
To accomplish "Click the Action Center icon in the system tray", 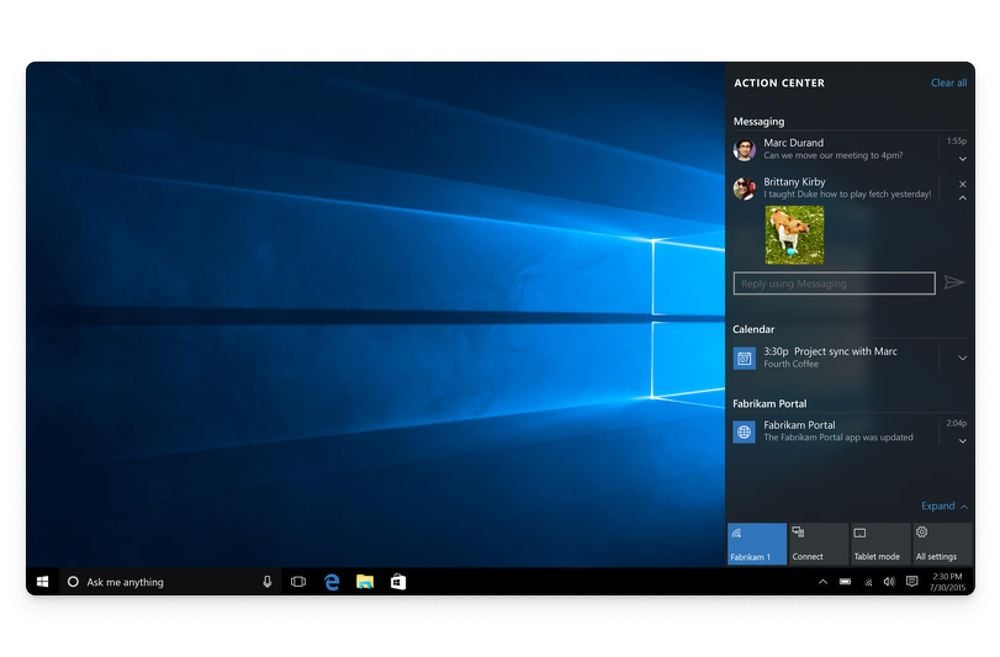I will tap(911, 581).
